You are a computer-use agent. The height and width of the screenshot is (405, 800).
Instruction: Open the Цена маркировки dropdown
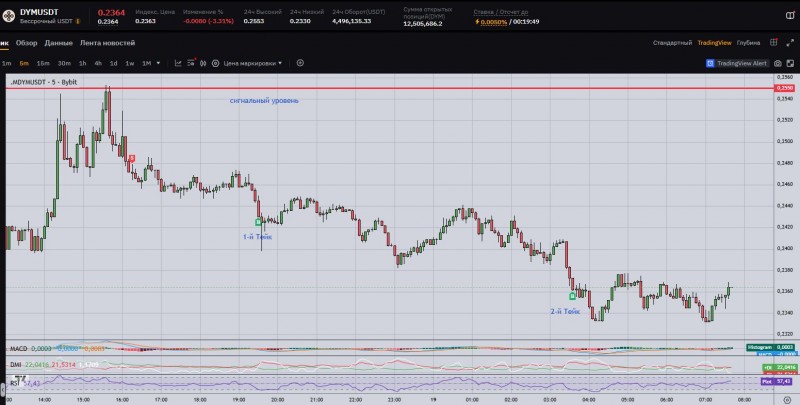(253, 63)
